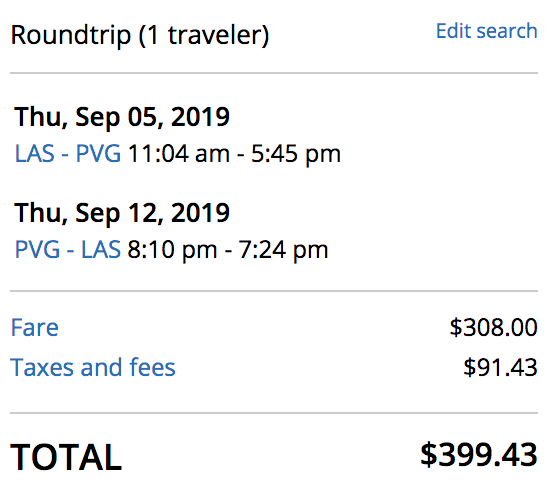Open the Taxes and fees link
Viewport: 554px width, 488px height.
93,367
